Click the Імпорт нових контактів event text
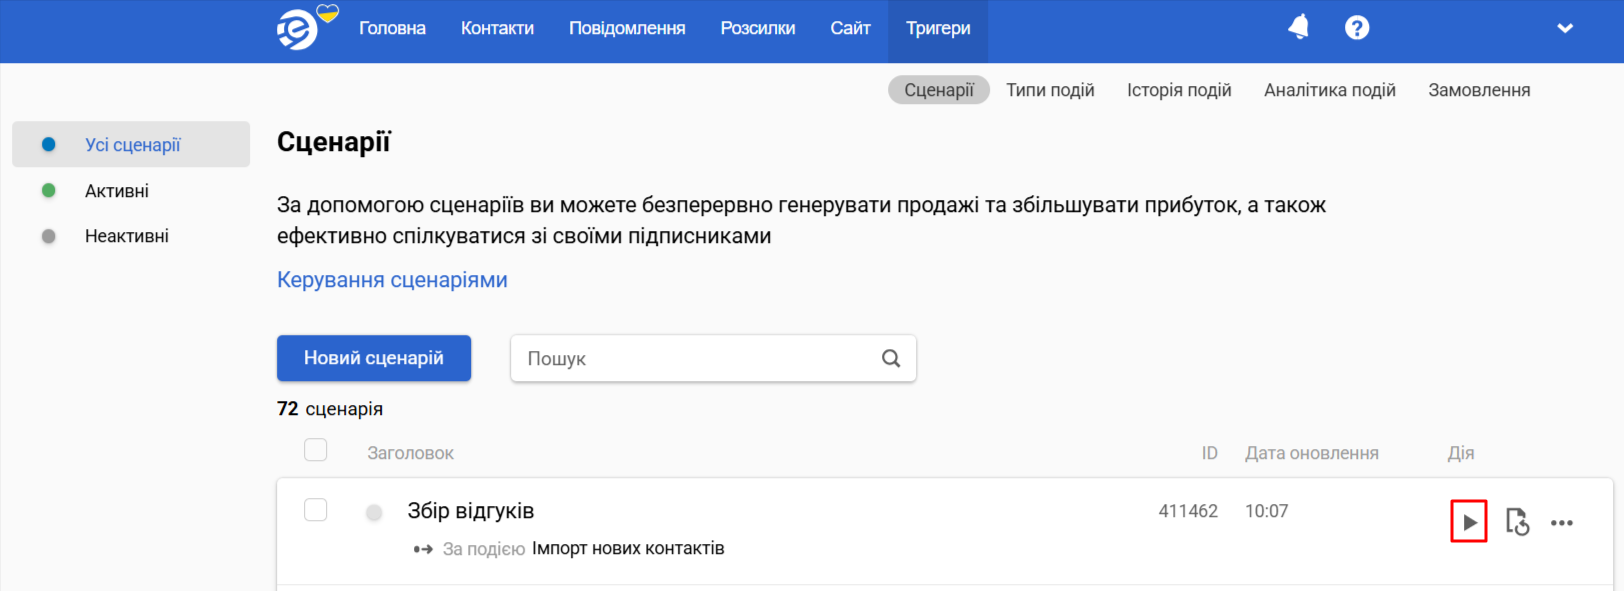The width and height of the screenshot is (1624, 591). (628, 548)
